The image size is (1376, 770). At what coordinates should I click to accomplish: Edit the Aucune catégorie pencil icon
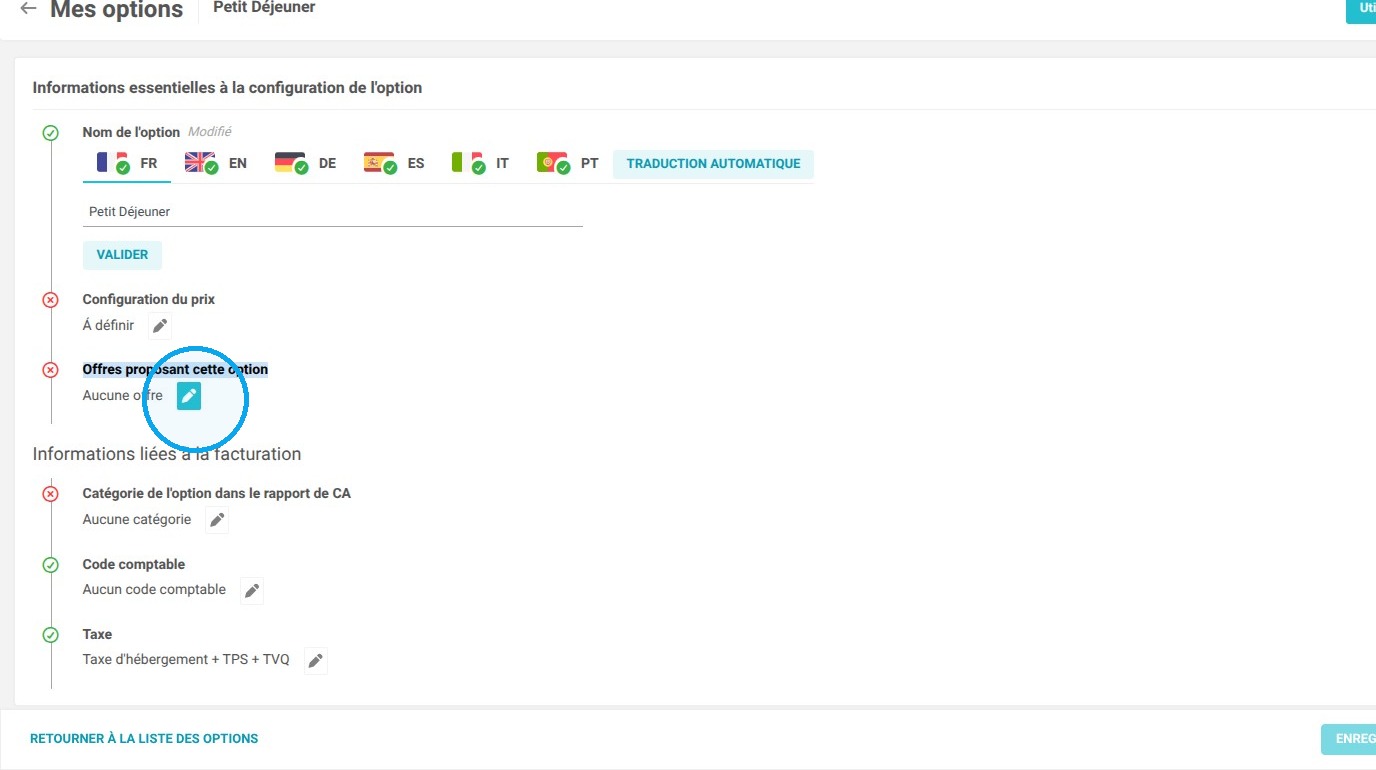coord(217,520)
